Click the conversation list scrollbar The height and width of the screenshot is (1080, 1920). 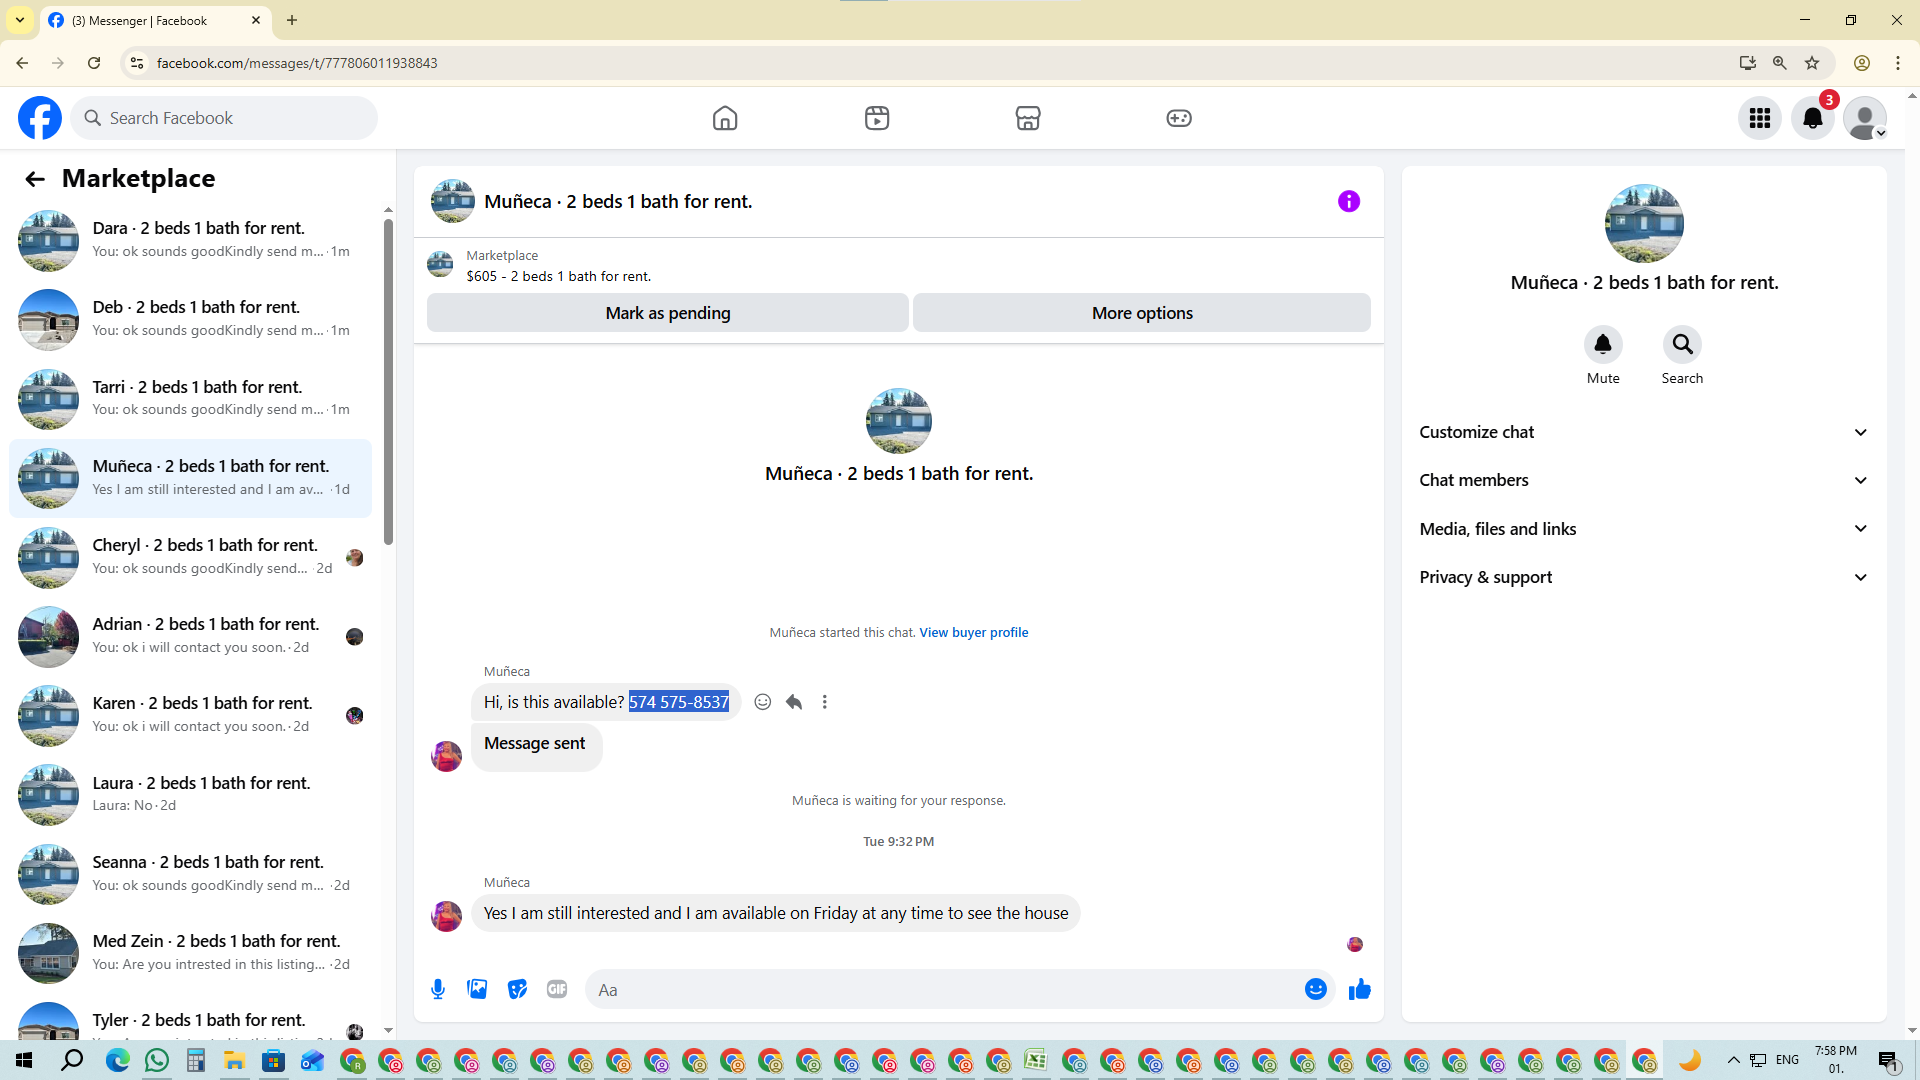tap(388, 380)
